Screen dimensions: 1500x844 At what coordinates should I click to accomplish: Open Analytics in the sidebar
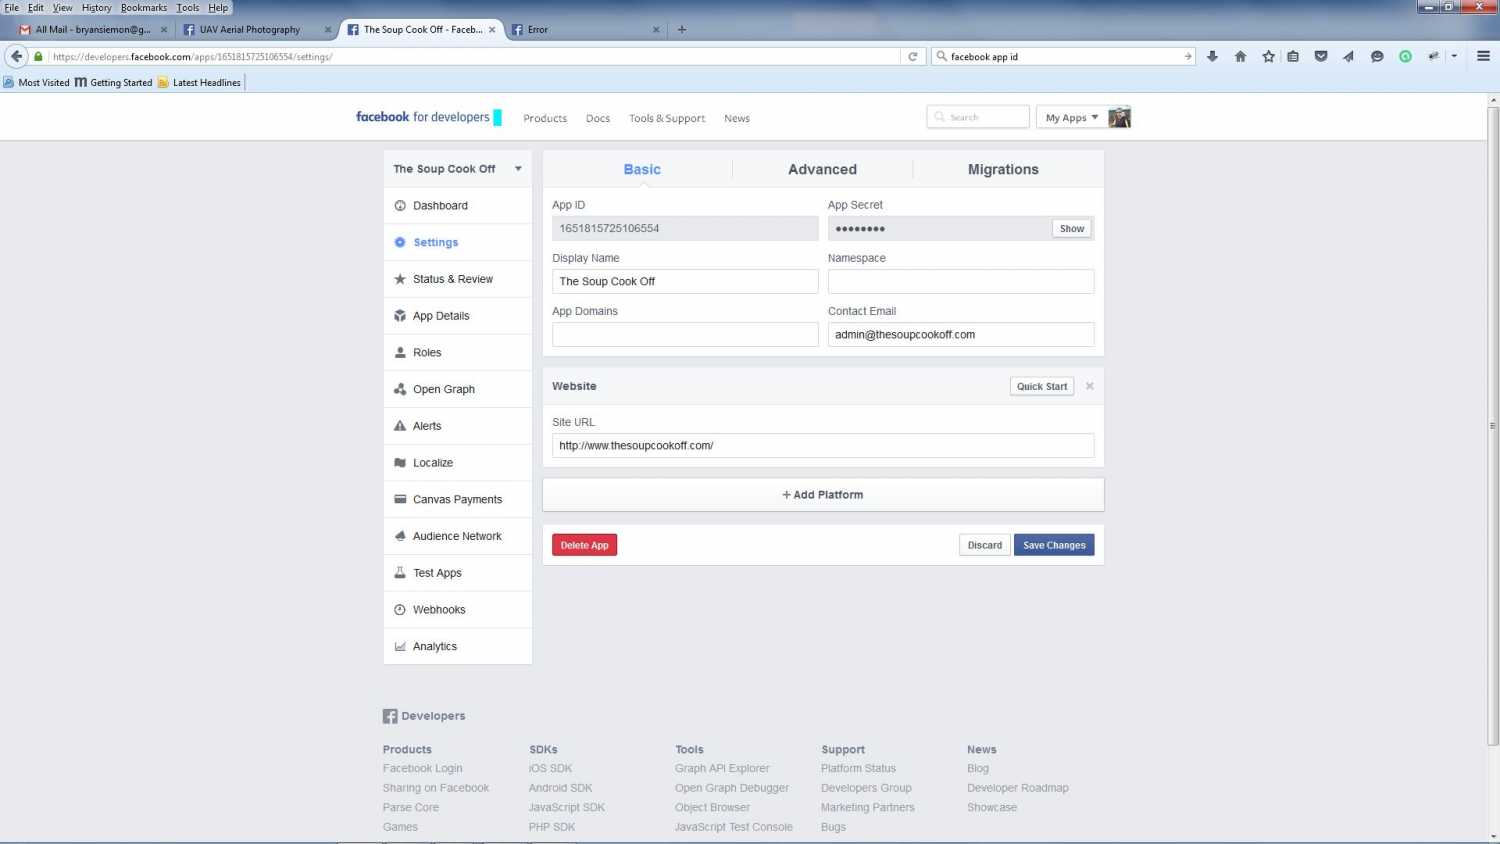pyautogui.click(x=458, y=646)
